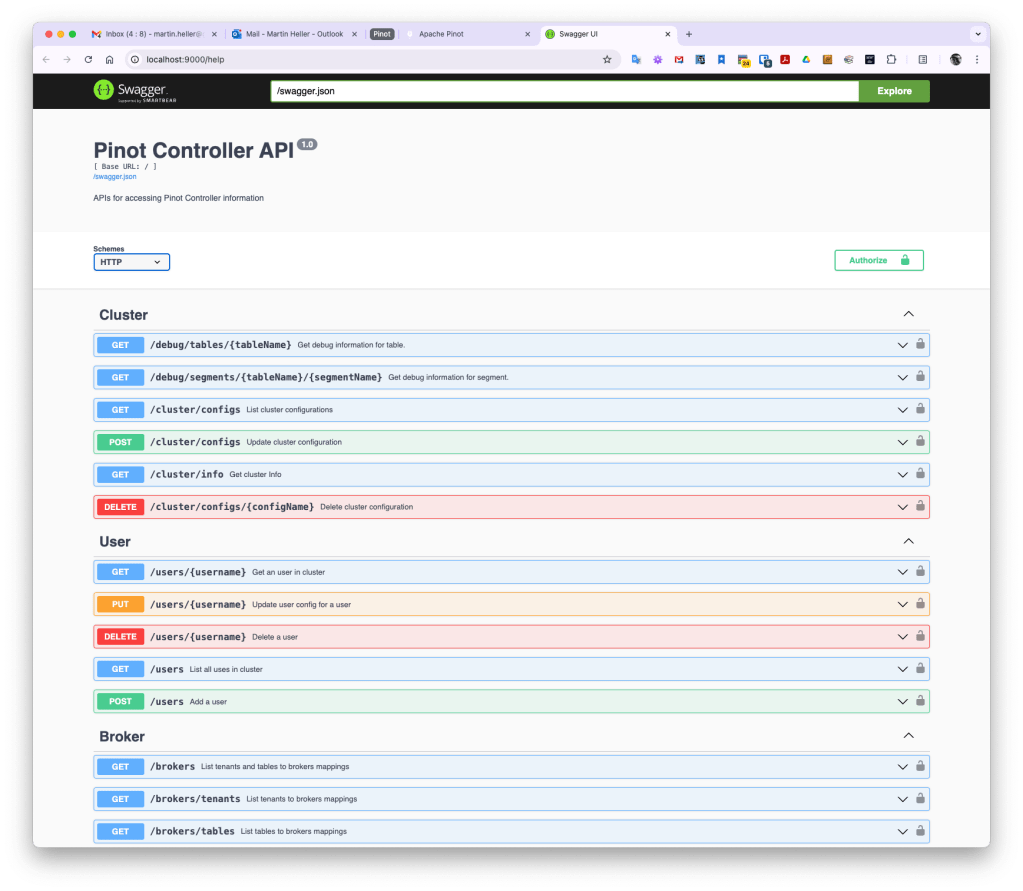Screen dimensions: 1023x891
Task: Reload the page with the refresh icon
Action: point(88,60)
